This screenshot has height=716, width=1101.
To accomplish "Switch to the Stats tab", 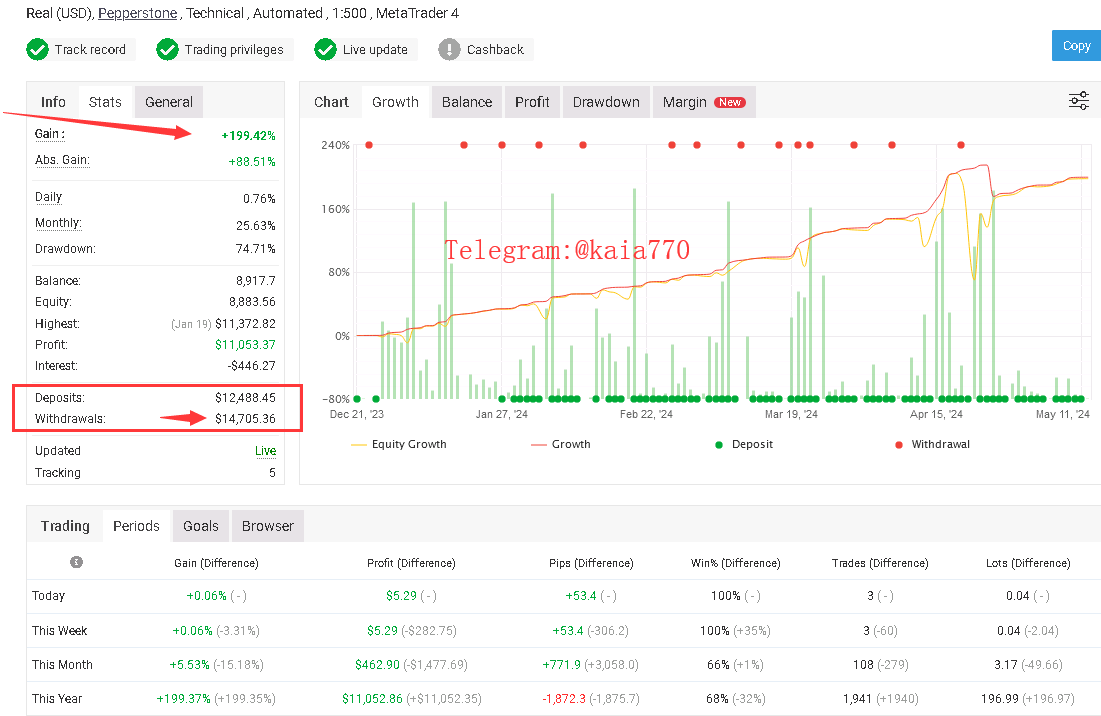I will (x=105, y=102).
